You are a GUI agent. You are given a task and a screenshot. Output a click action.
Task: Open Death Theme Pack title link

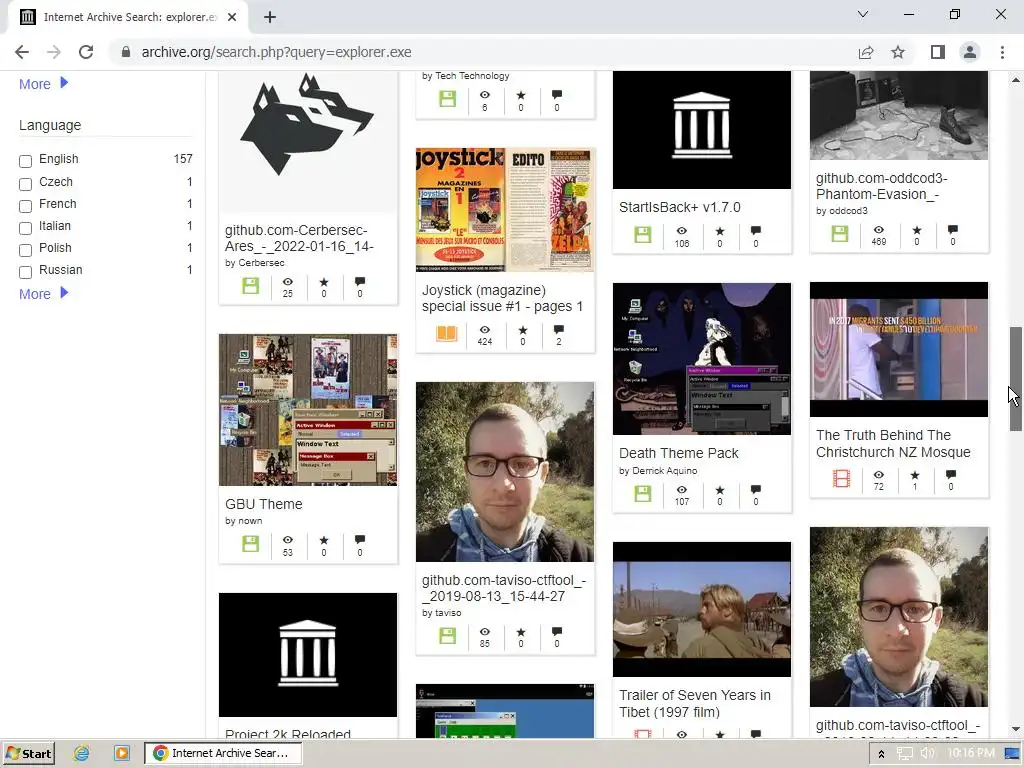coord(679,453)
